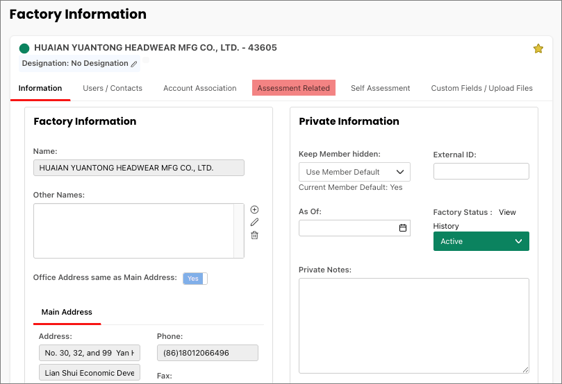Click the View History link
The width and height of the screenshot is (562, 384).
507,212
